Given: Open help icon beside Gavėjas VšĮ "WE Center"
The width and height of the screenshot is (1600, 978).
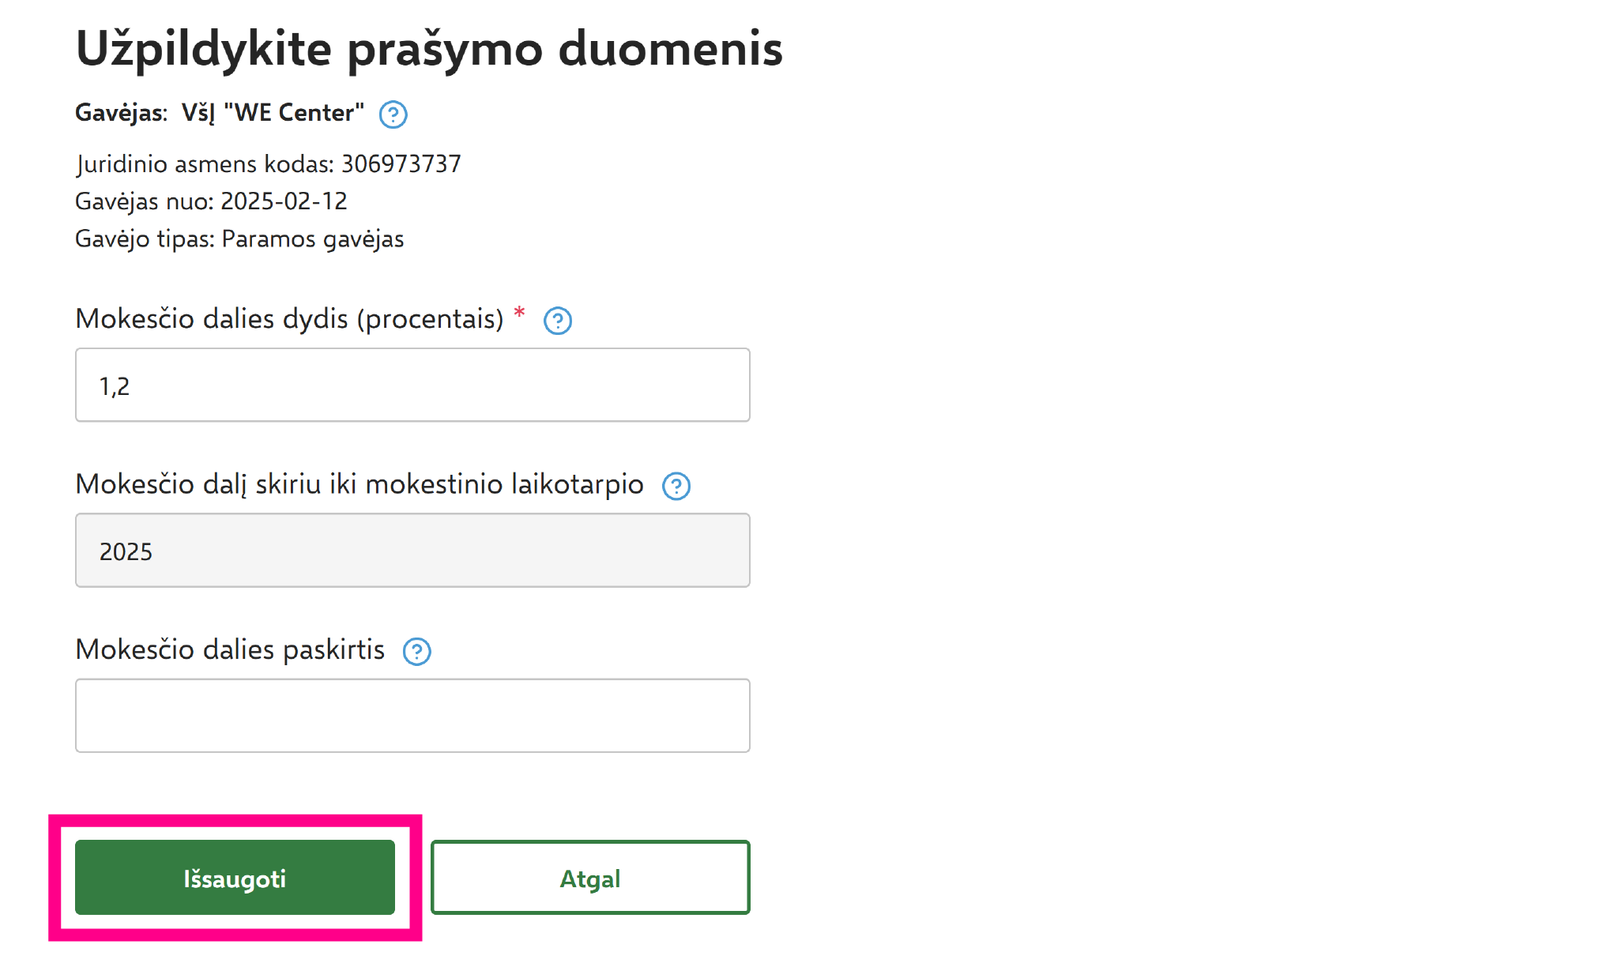Looking at the screenshot, I should [x=393, y=114].
